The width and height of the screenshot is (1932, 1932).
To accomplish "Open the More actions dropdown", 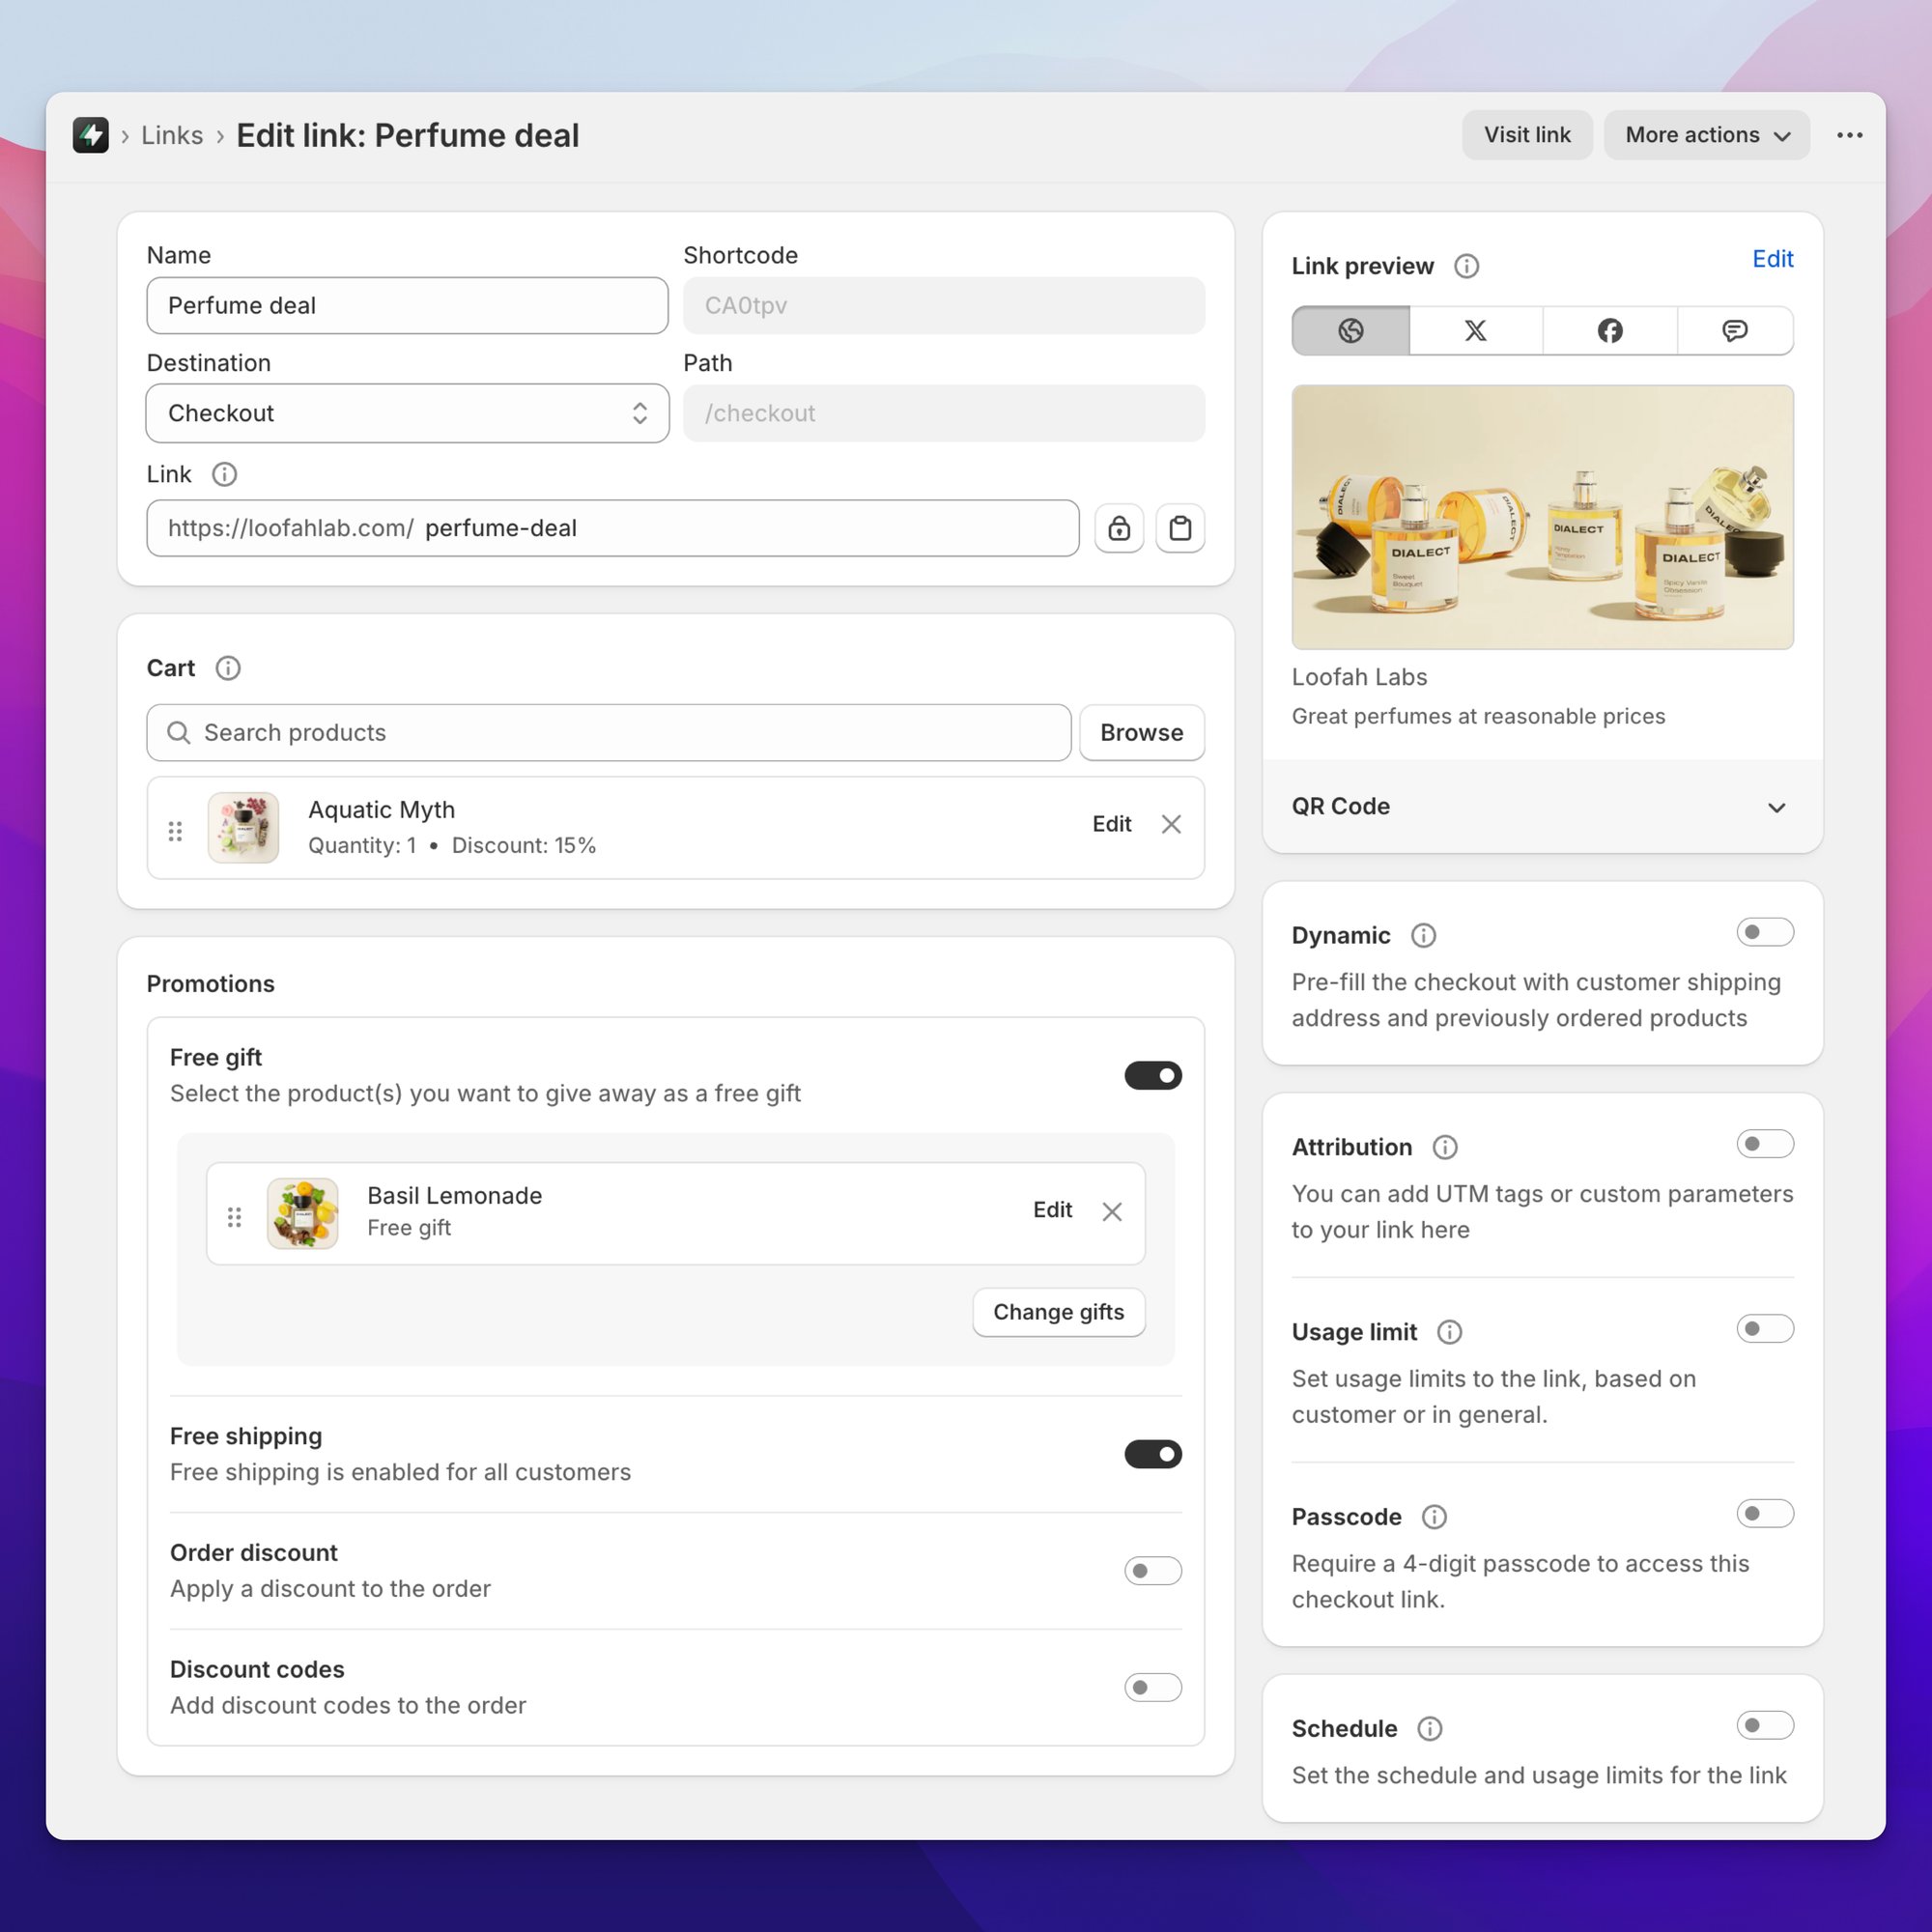I will (1706, 135).
